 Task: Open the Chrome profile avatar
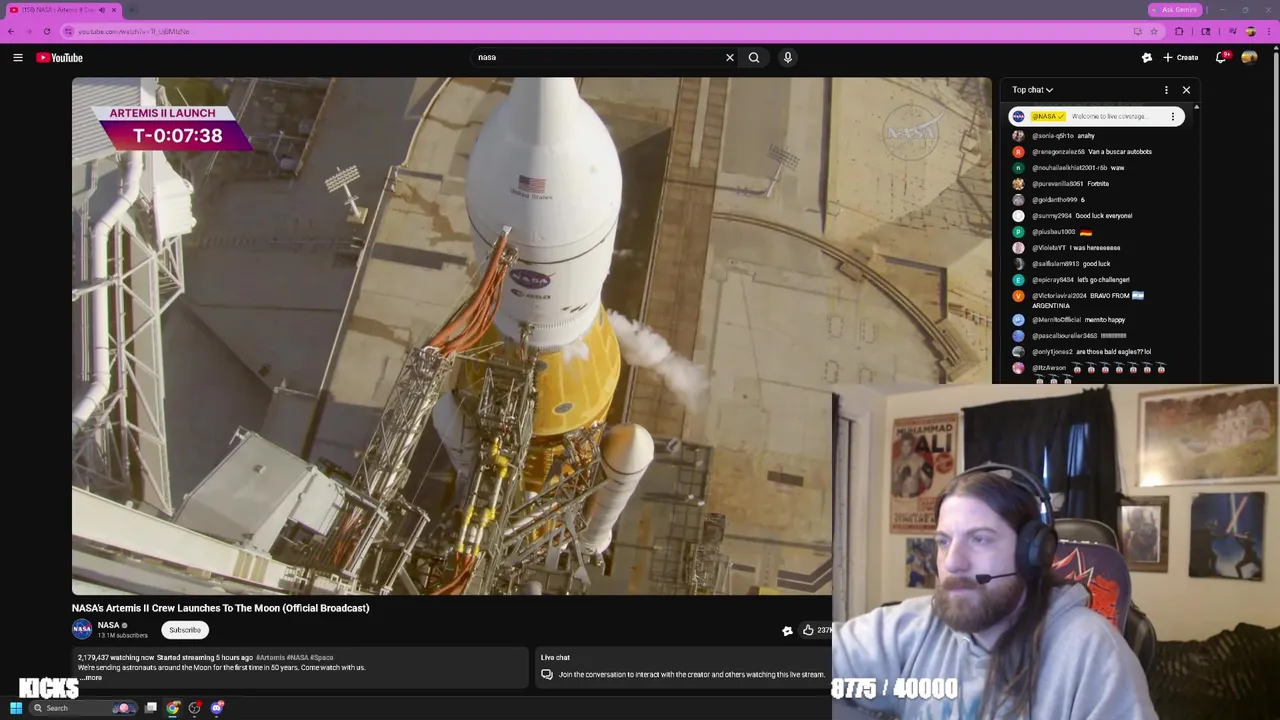pos(1250,31)
